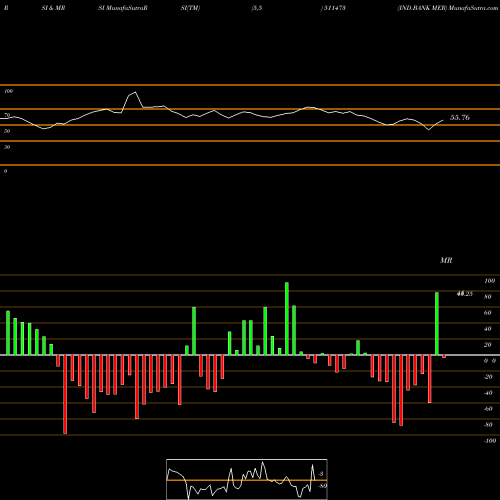This screenshot has width=500, height=500.
Task: Click the -3 label in mini chart
Action: 321,474
